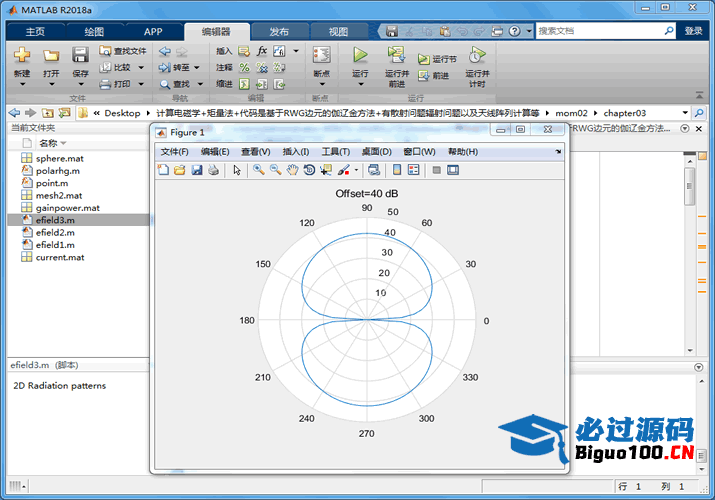
Task: Switch to the View (视图) tab
Action: [338, 31]
